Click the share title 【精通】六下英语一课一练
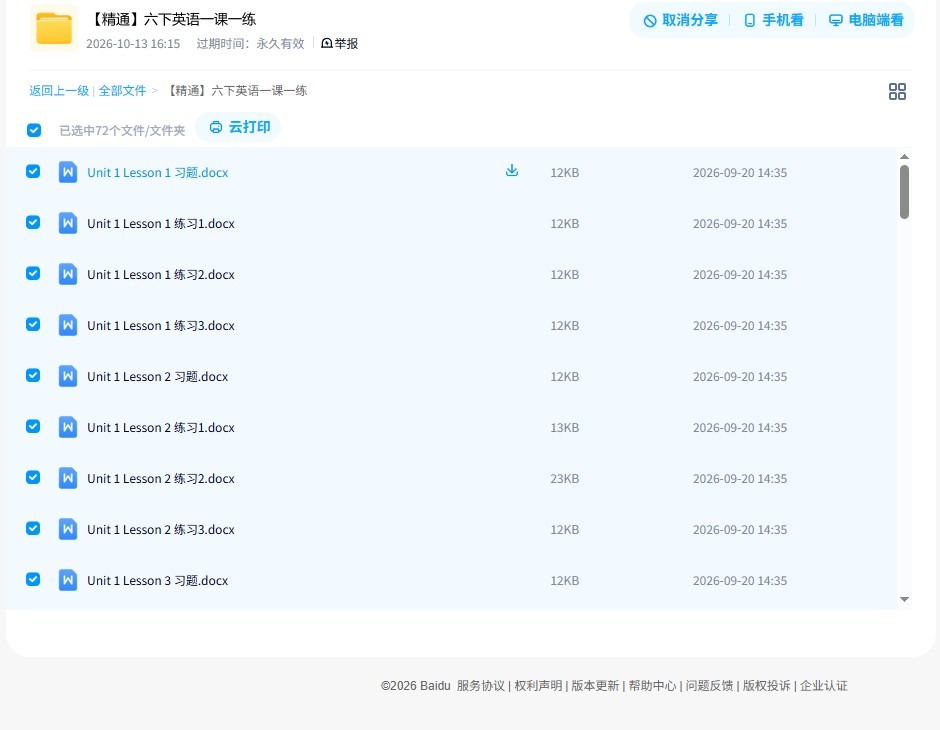Viewport: 940px width, 730px height. (172, 19)
